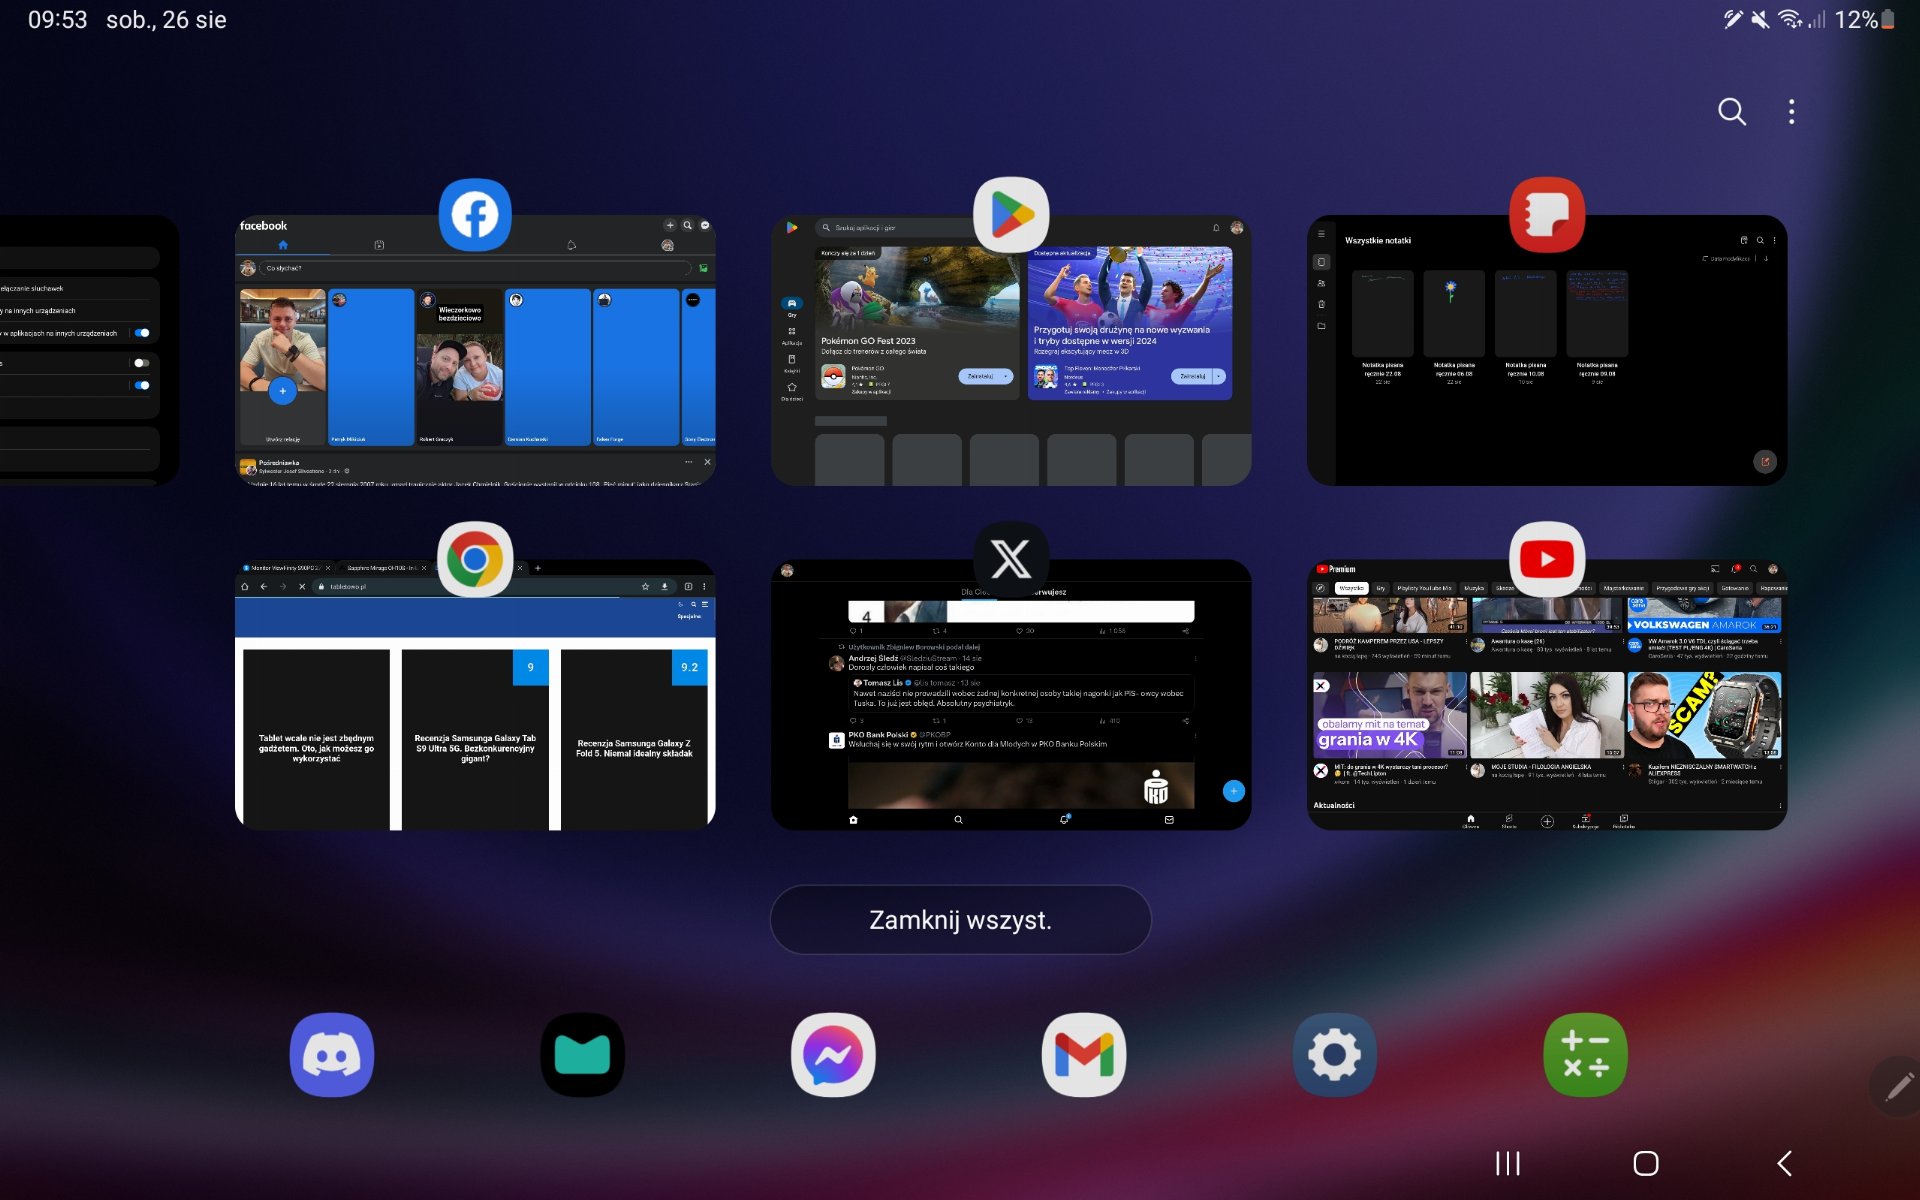
Task: Tap the Facebook app icon above its card
Action: (x=475, y=215)
